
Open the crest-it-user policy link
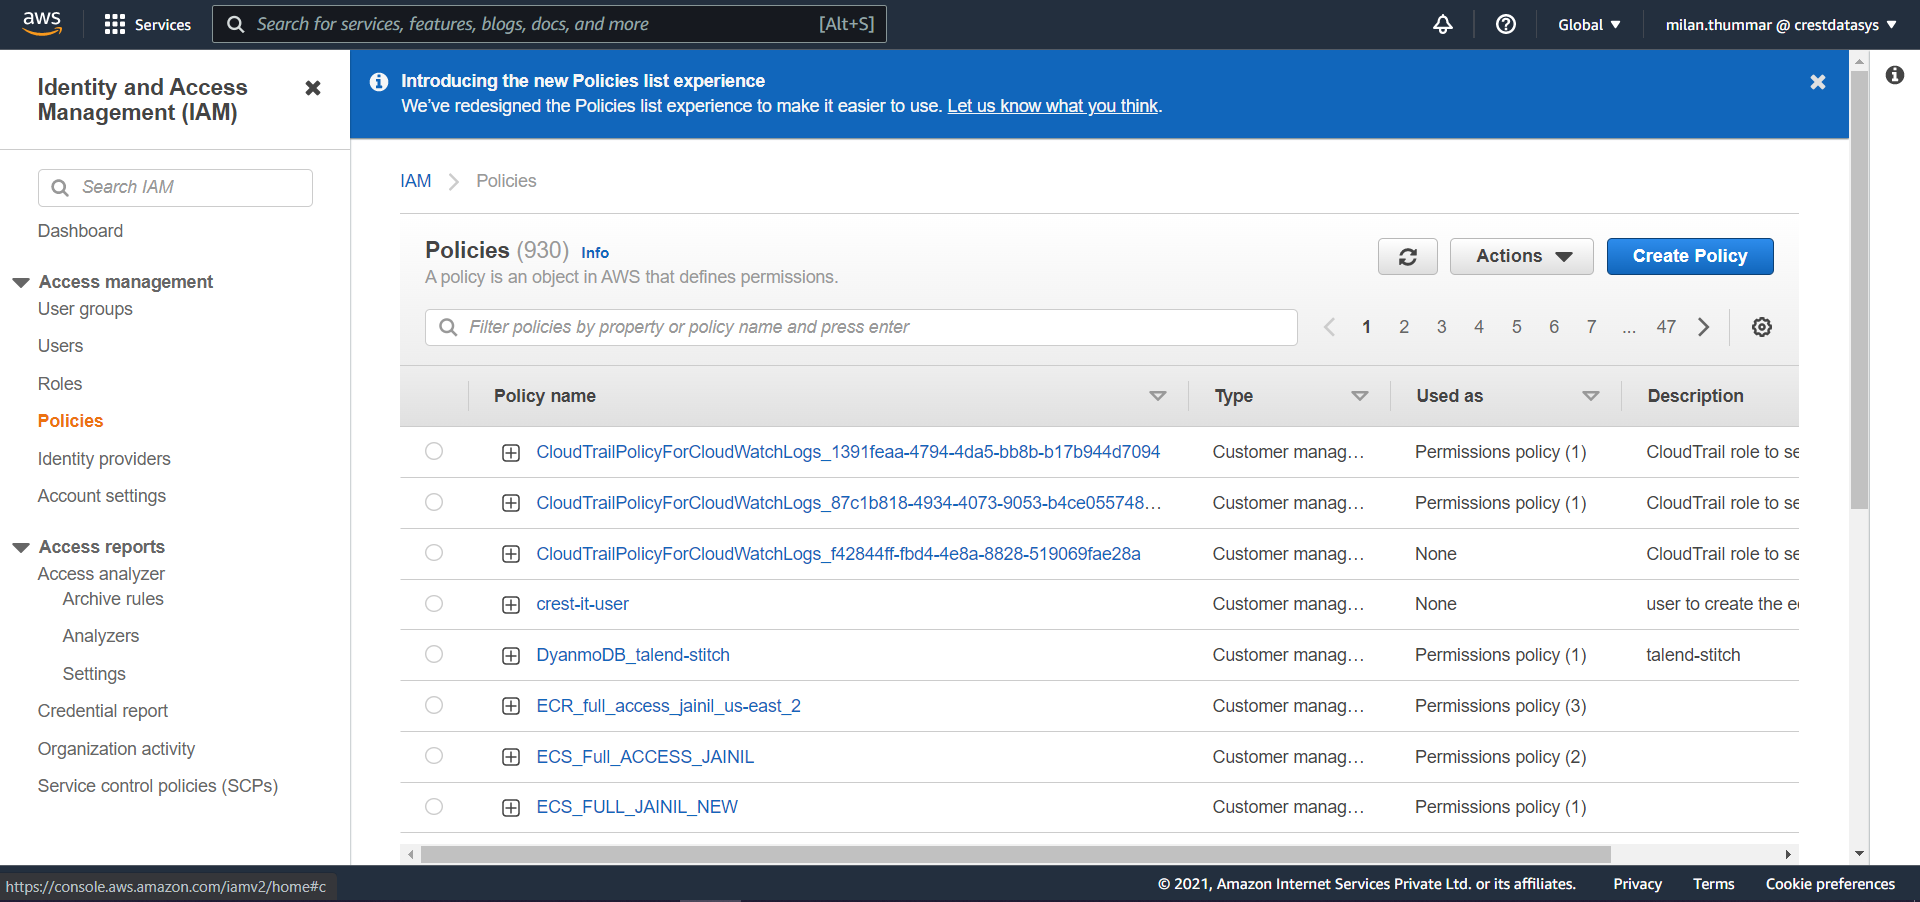click(583, 604)
